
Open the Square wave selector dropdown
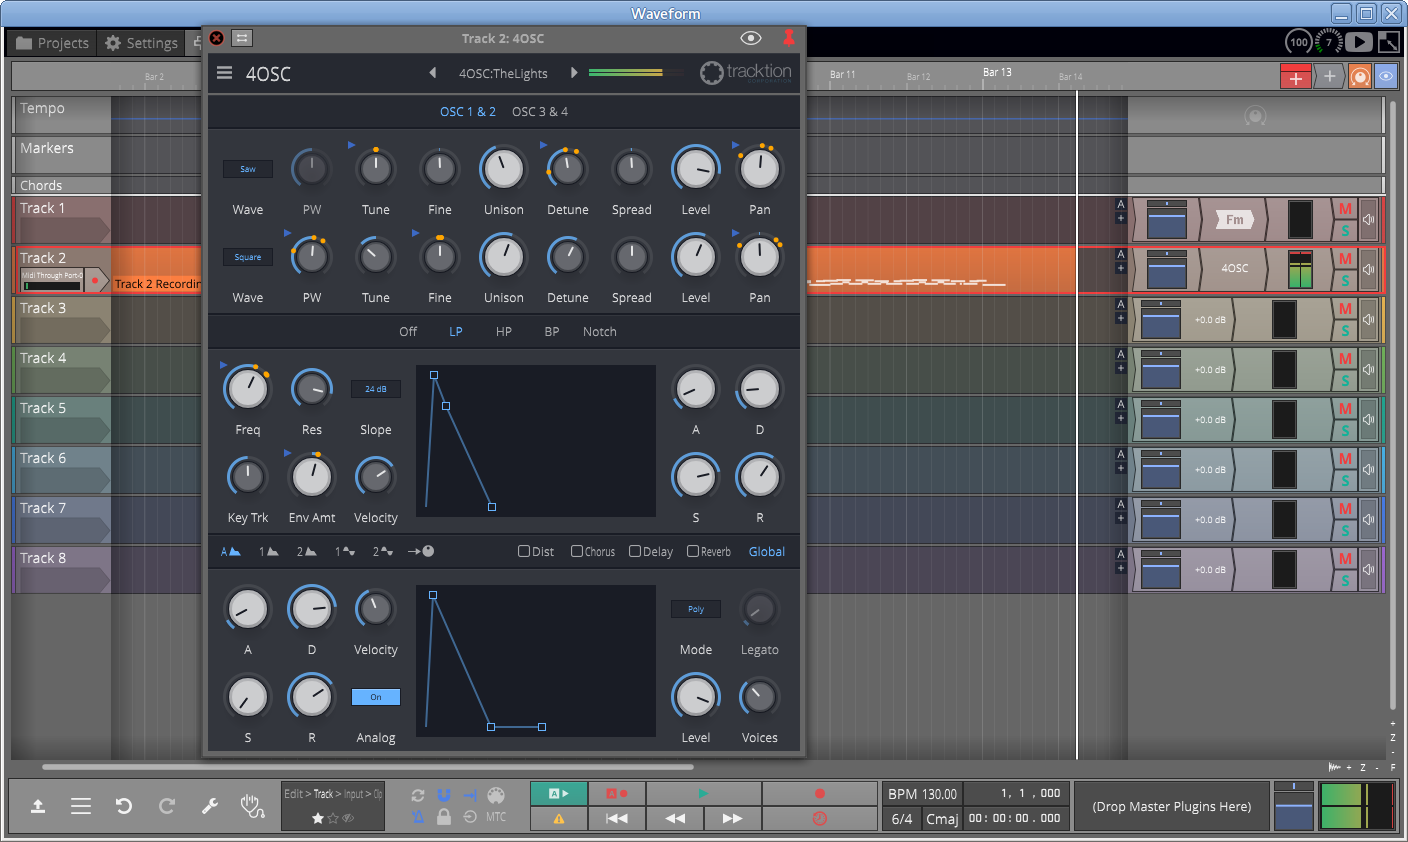click(248, 257)
